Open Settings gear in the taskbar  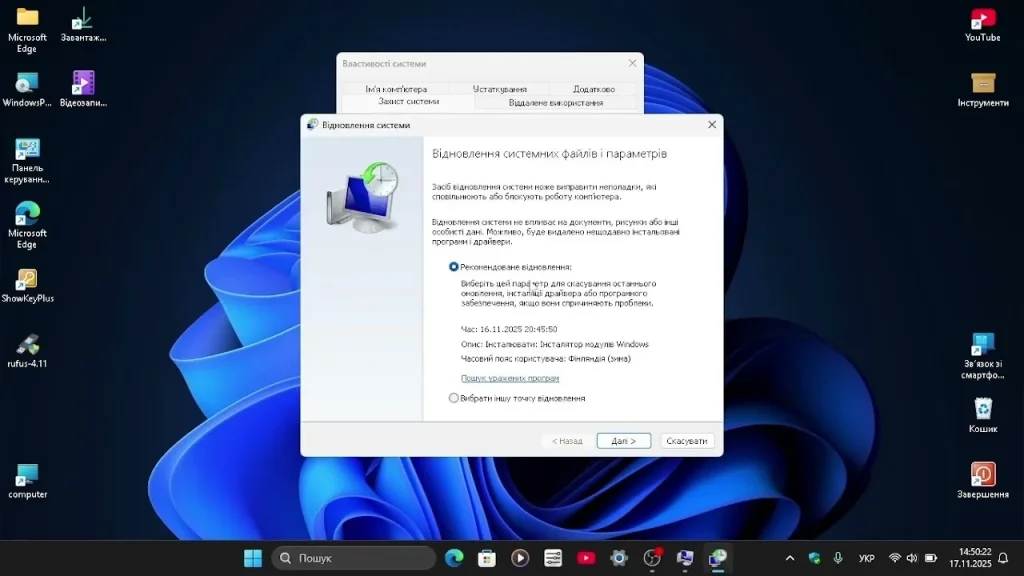pos(618,558)
